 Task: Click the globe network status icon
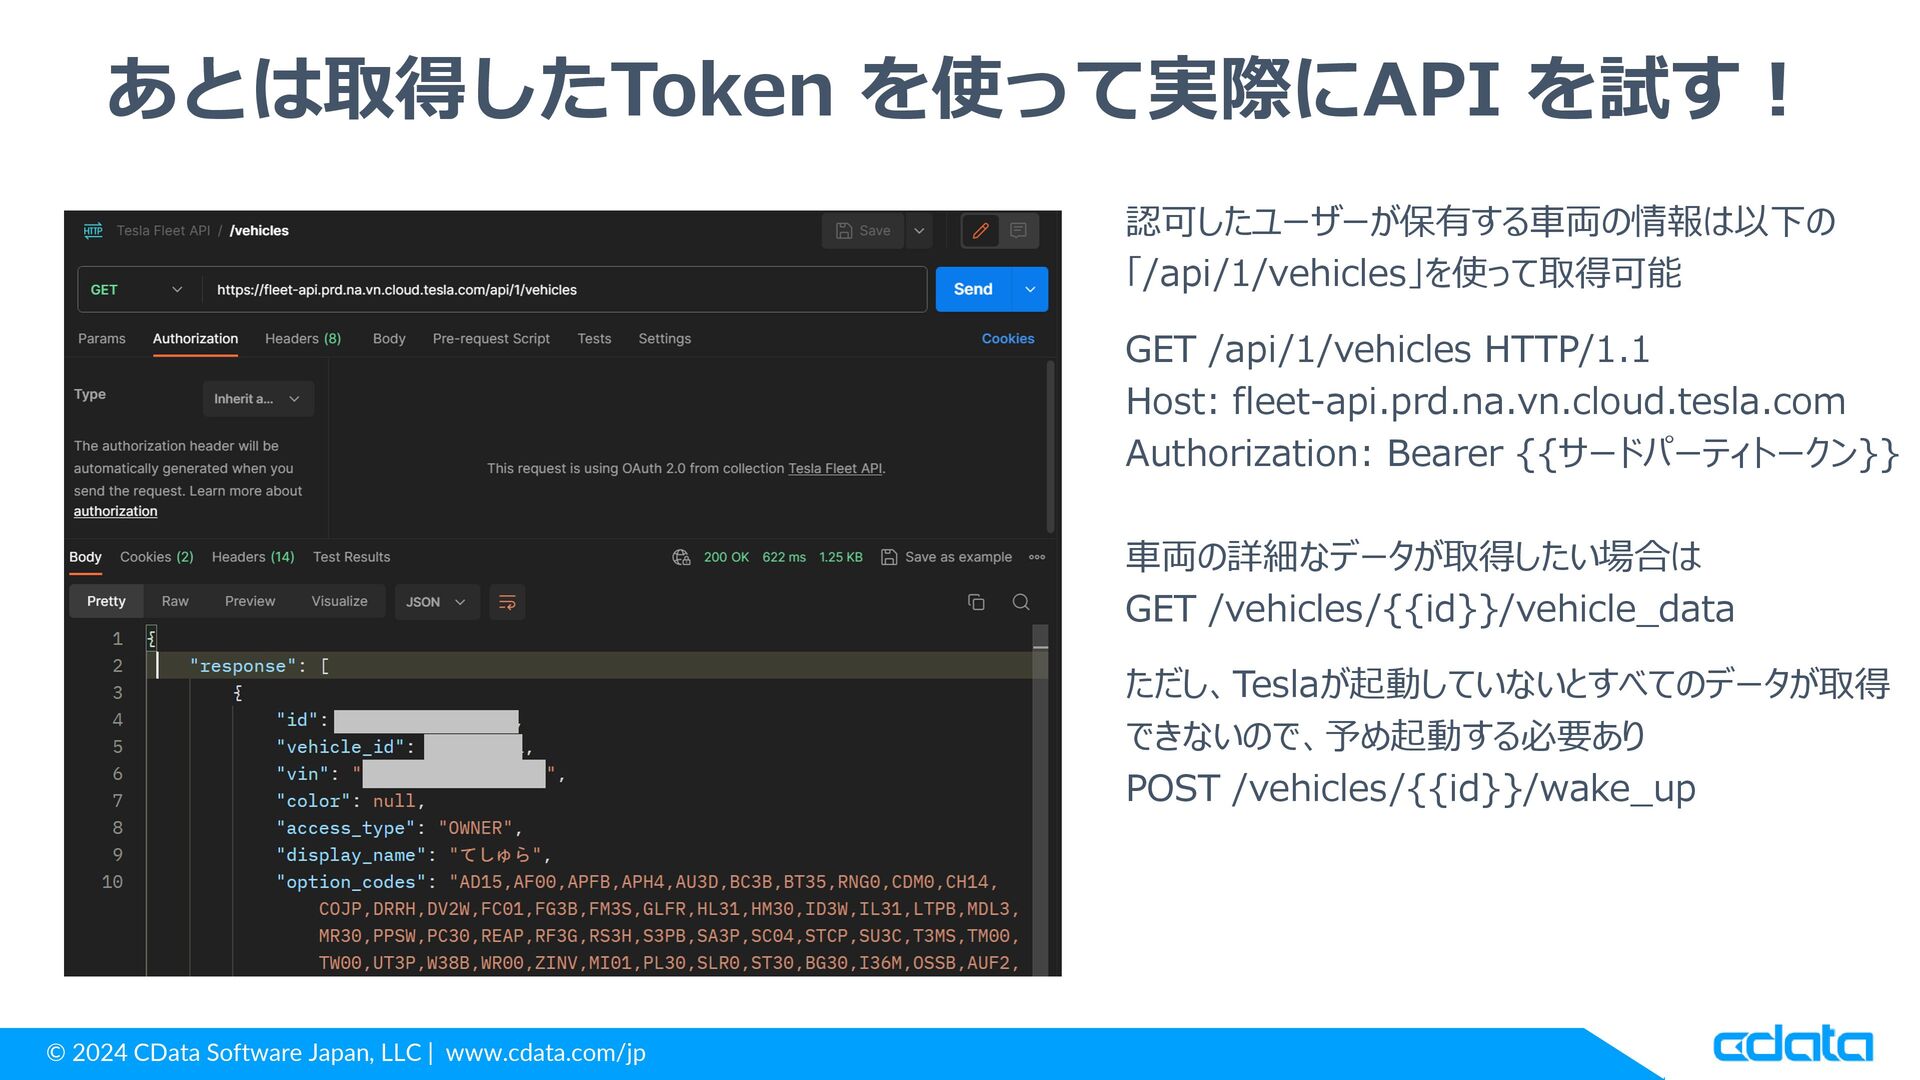(x=682, y=558)
